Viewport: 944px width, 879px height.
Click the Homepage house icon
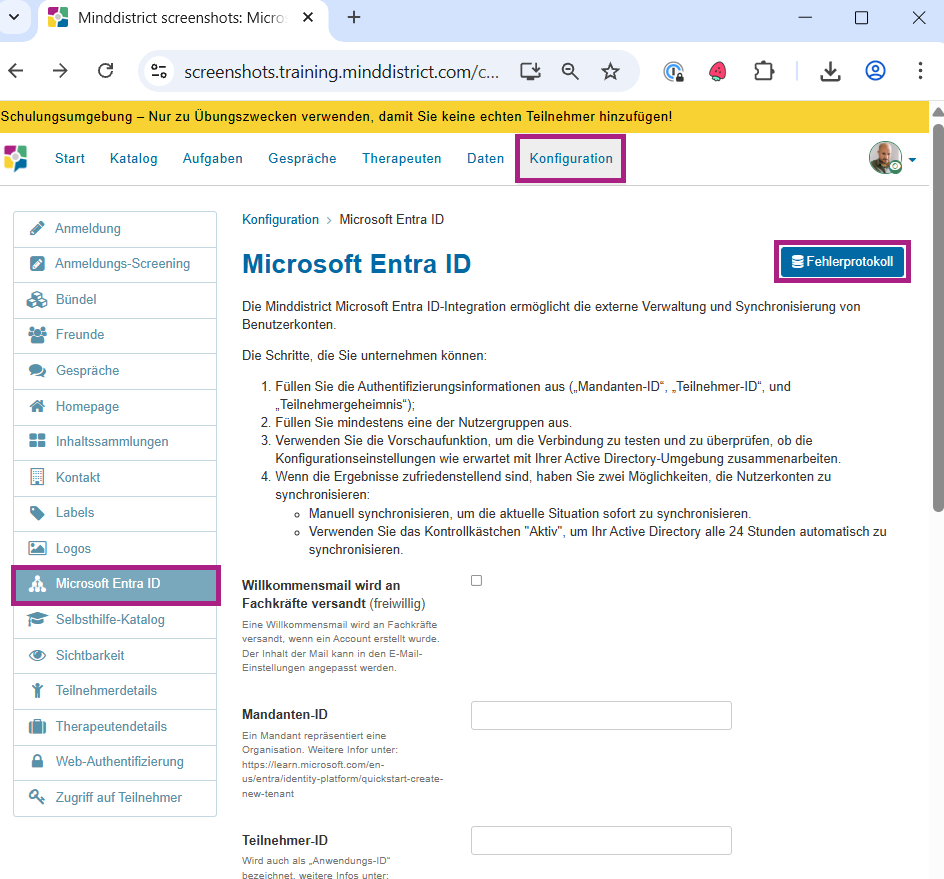[37, 406]
